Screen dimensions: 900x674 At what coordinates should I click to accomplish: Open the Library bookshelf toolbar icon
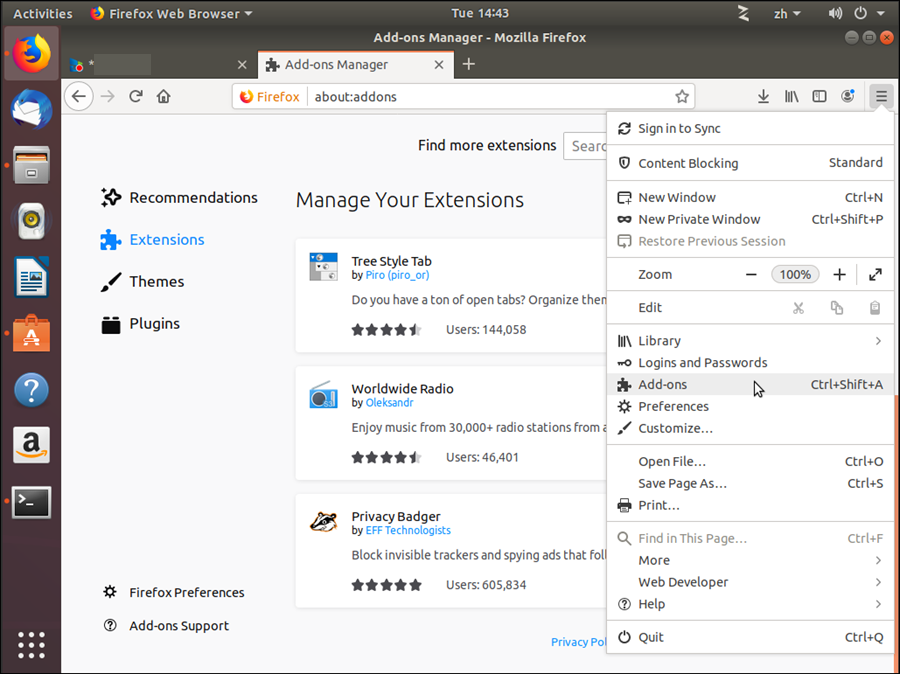(791, 97)
